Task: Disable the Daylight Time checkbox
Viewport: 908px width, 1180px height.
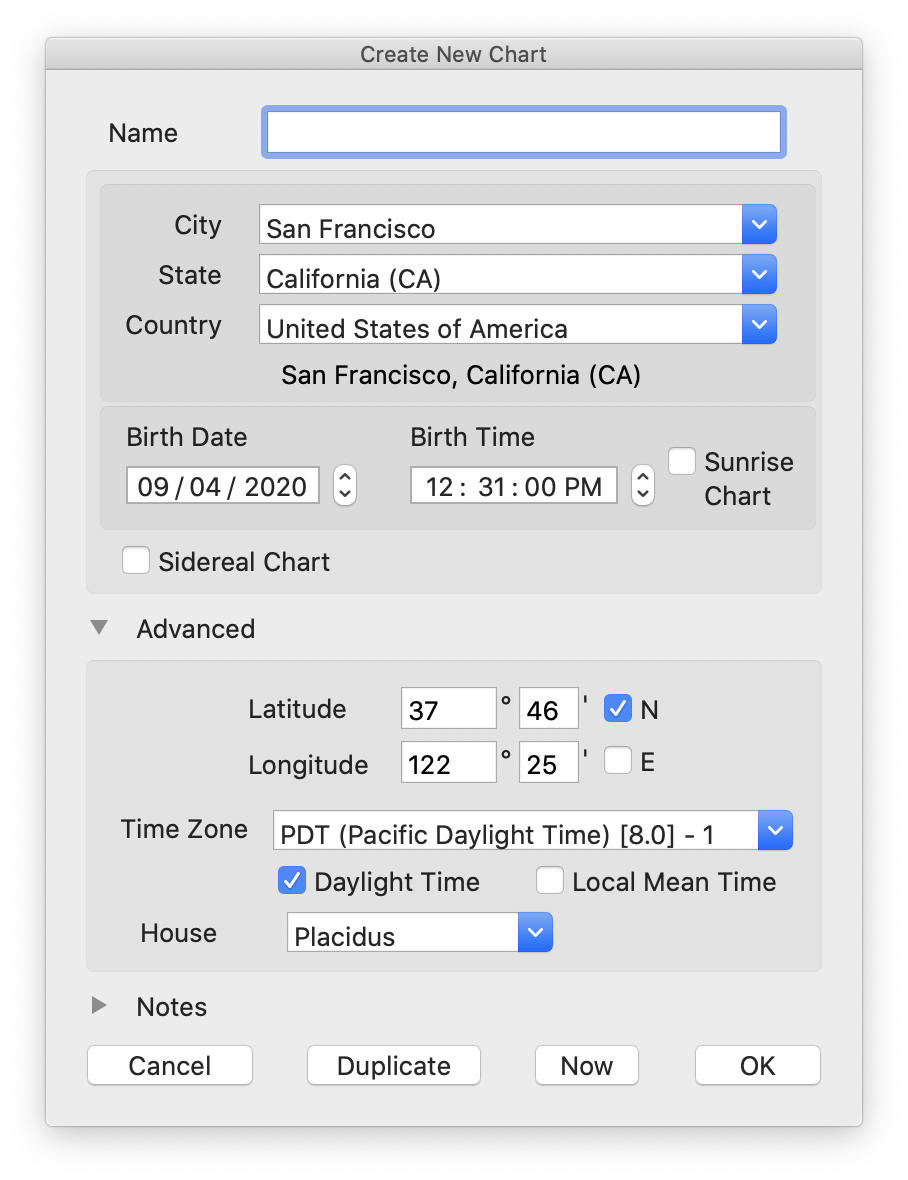Action: pos(292,881)
